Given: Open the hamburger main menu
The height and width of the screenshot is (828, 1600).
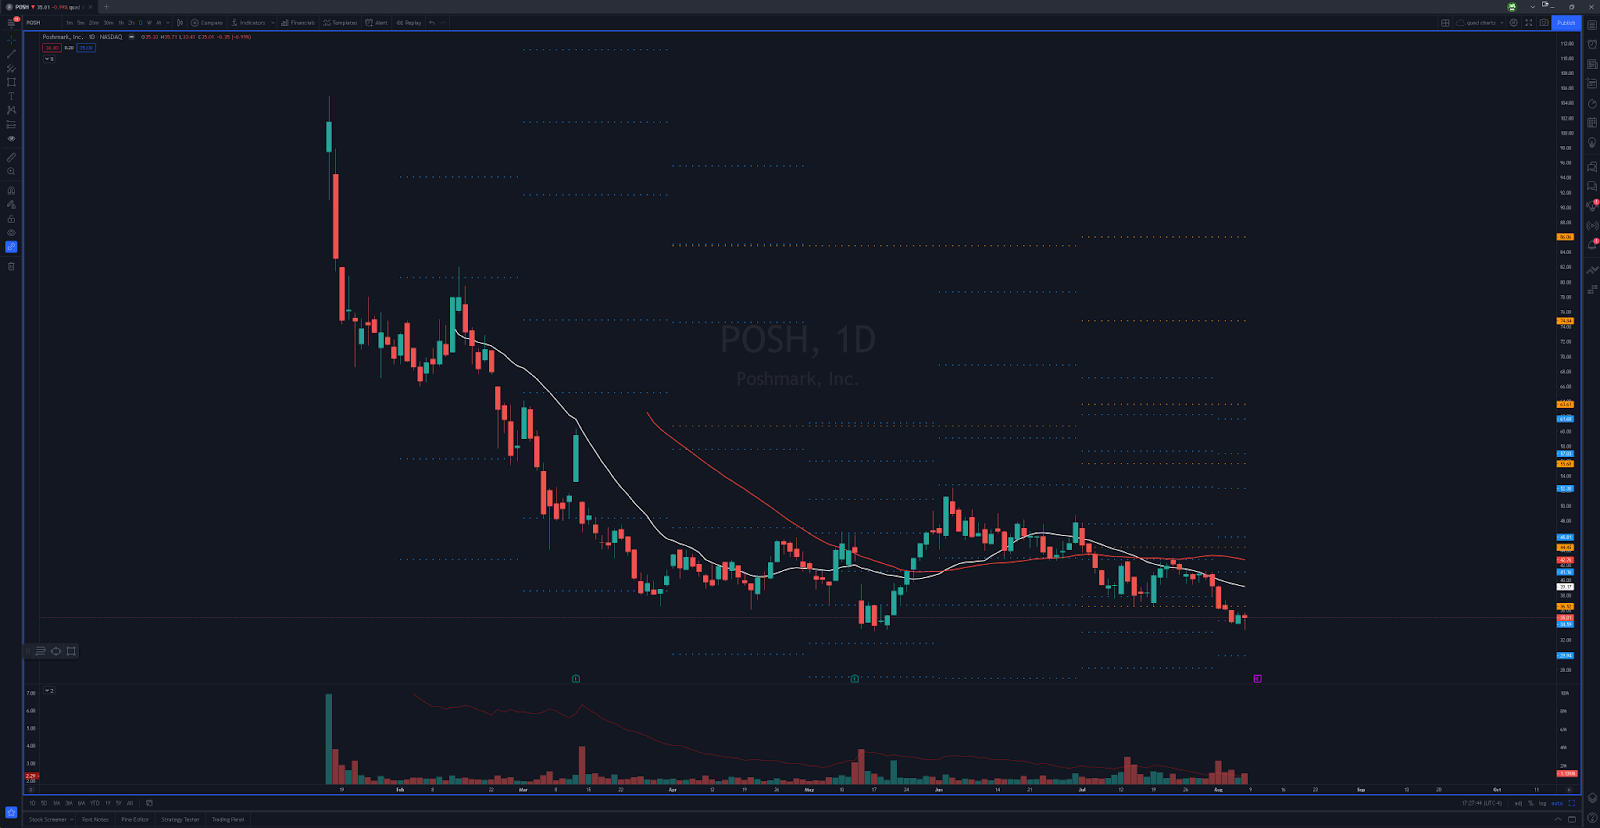Looking at the screenshot, I should pos(11,22).
